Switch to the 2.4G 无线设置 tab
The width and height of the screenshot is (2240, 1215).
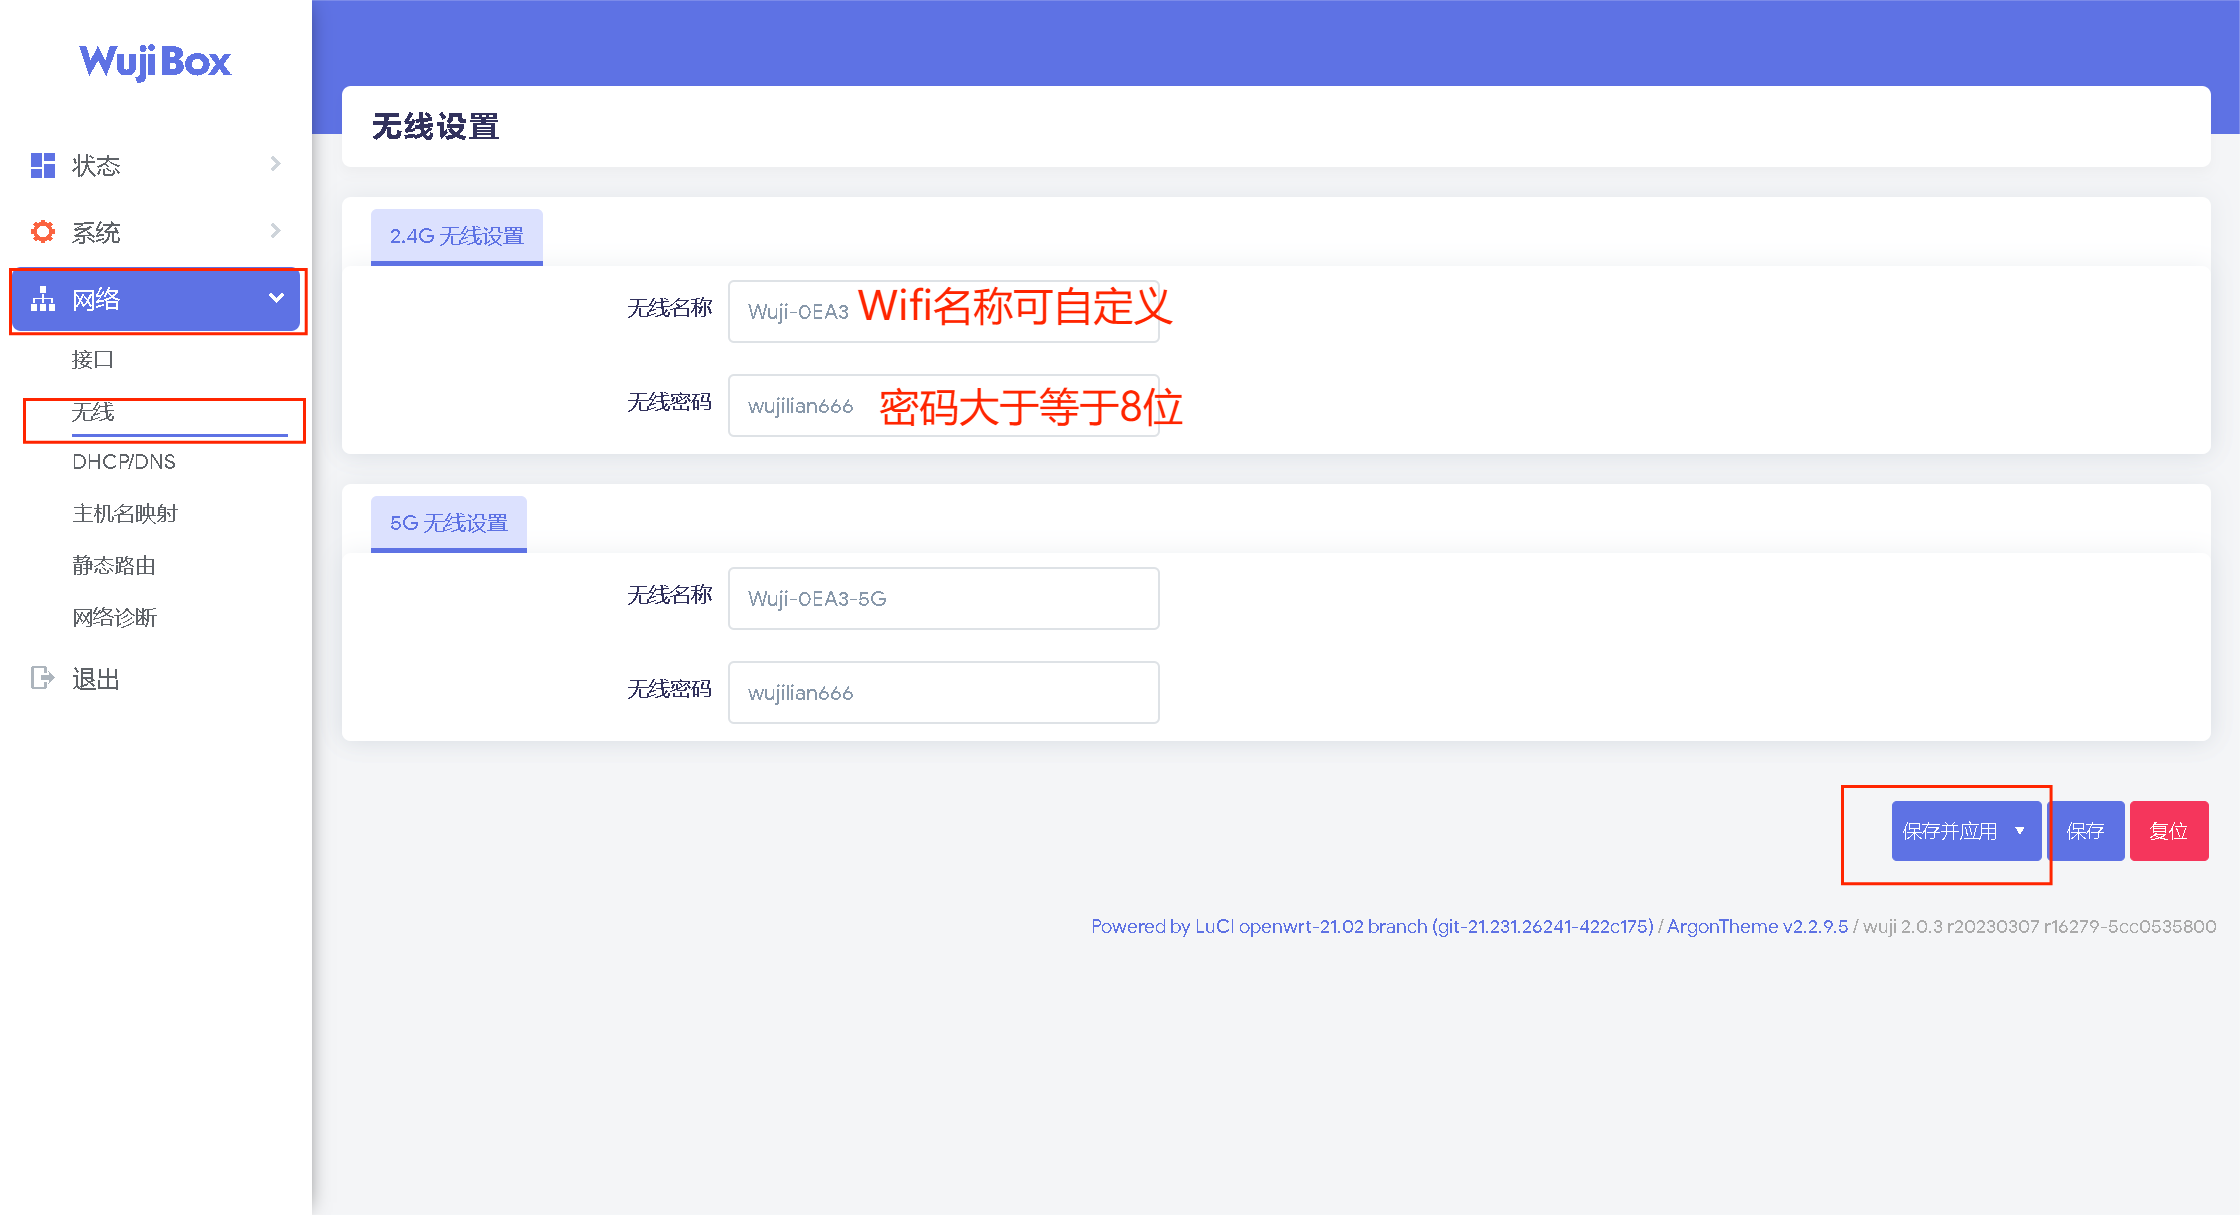point(457,236)
